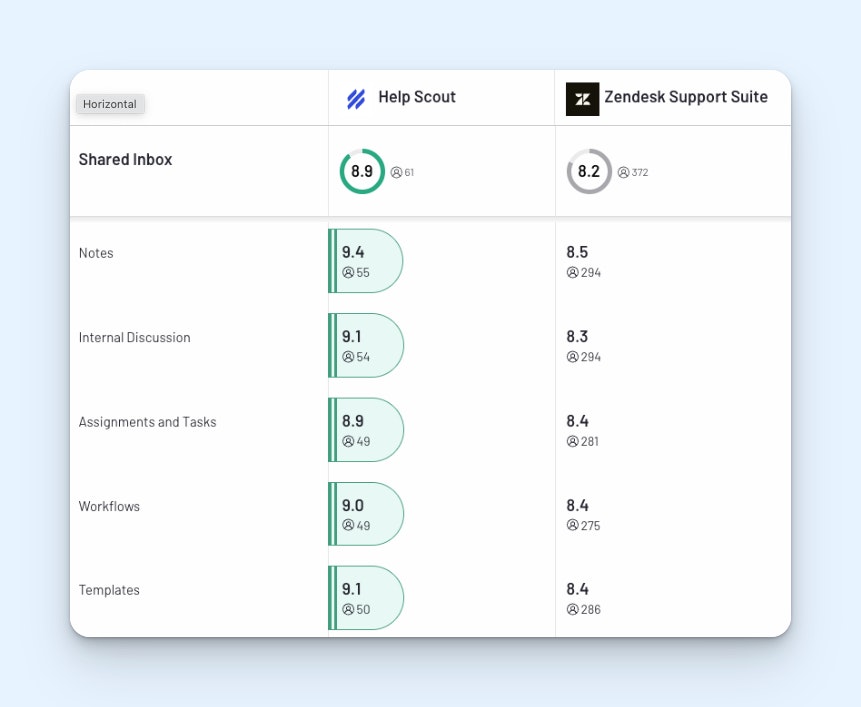
Task: Select the Workflows feature label
Action: pyautogui.click(x=109, y=506)
